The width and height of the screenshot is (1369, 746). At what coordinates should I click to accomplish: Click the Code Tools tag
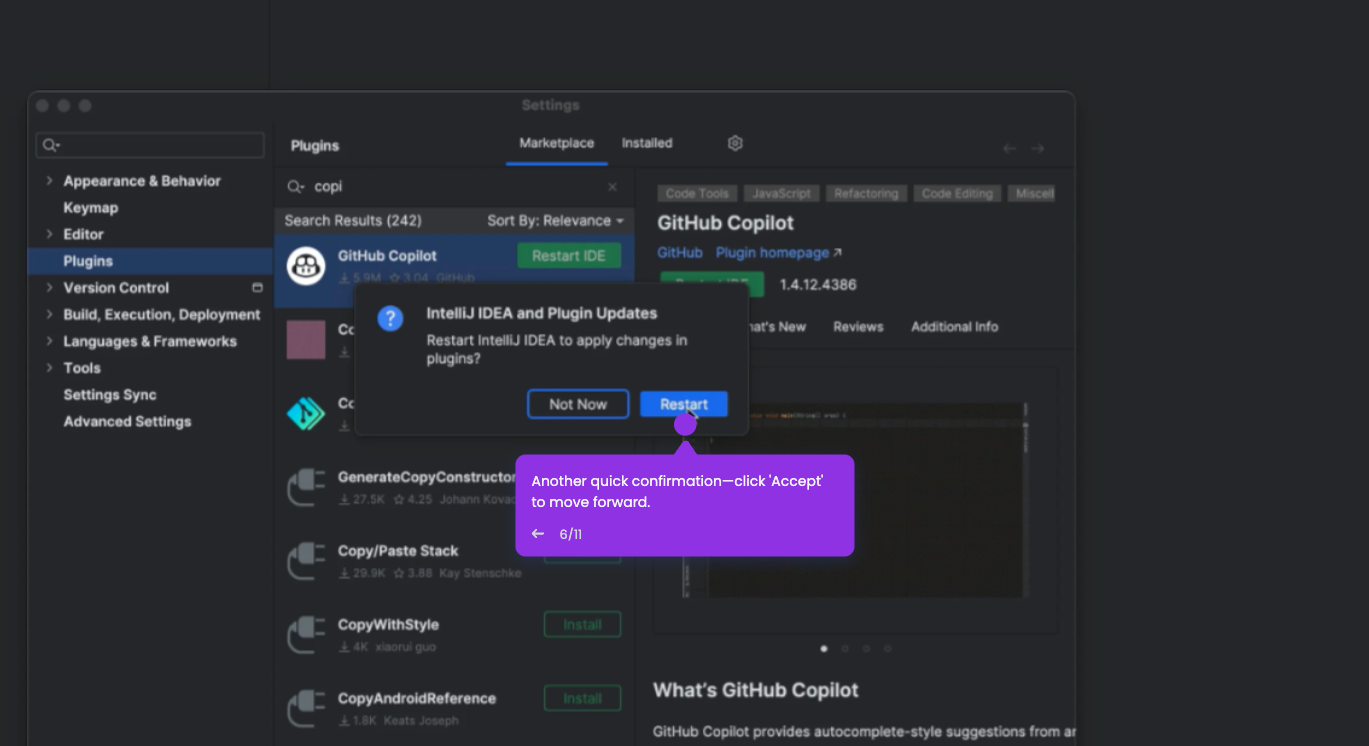(697, 194)
